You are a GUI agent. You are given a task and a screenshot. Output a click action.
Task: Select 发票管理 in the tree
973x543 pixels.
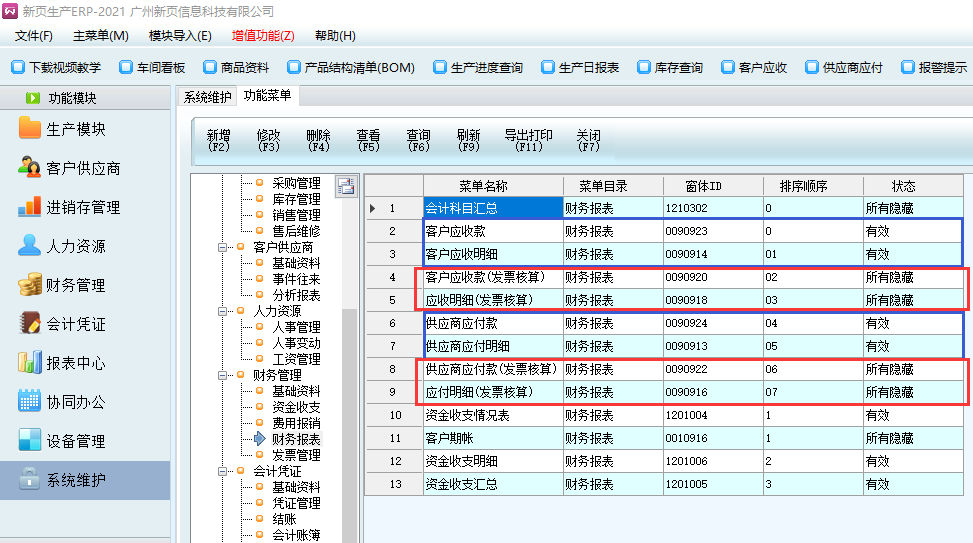tap(297, 455)
